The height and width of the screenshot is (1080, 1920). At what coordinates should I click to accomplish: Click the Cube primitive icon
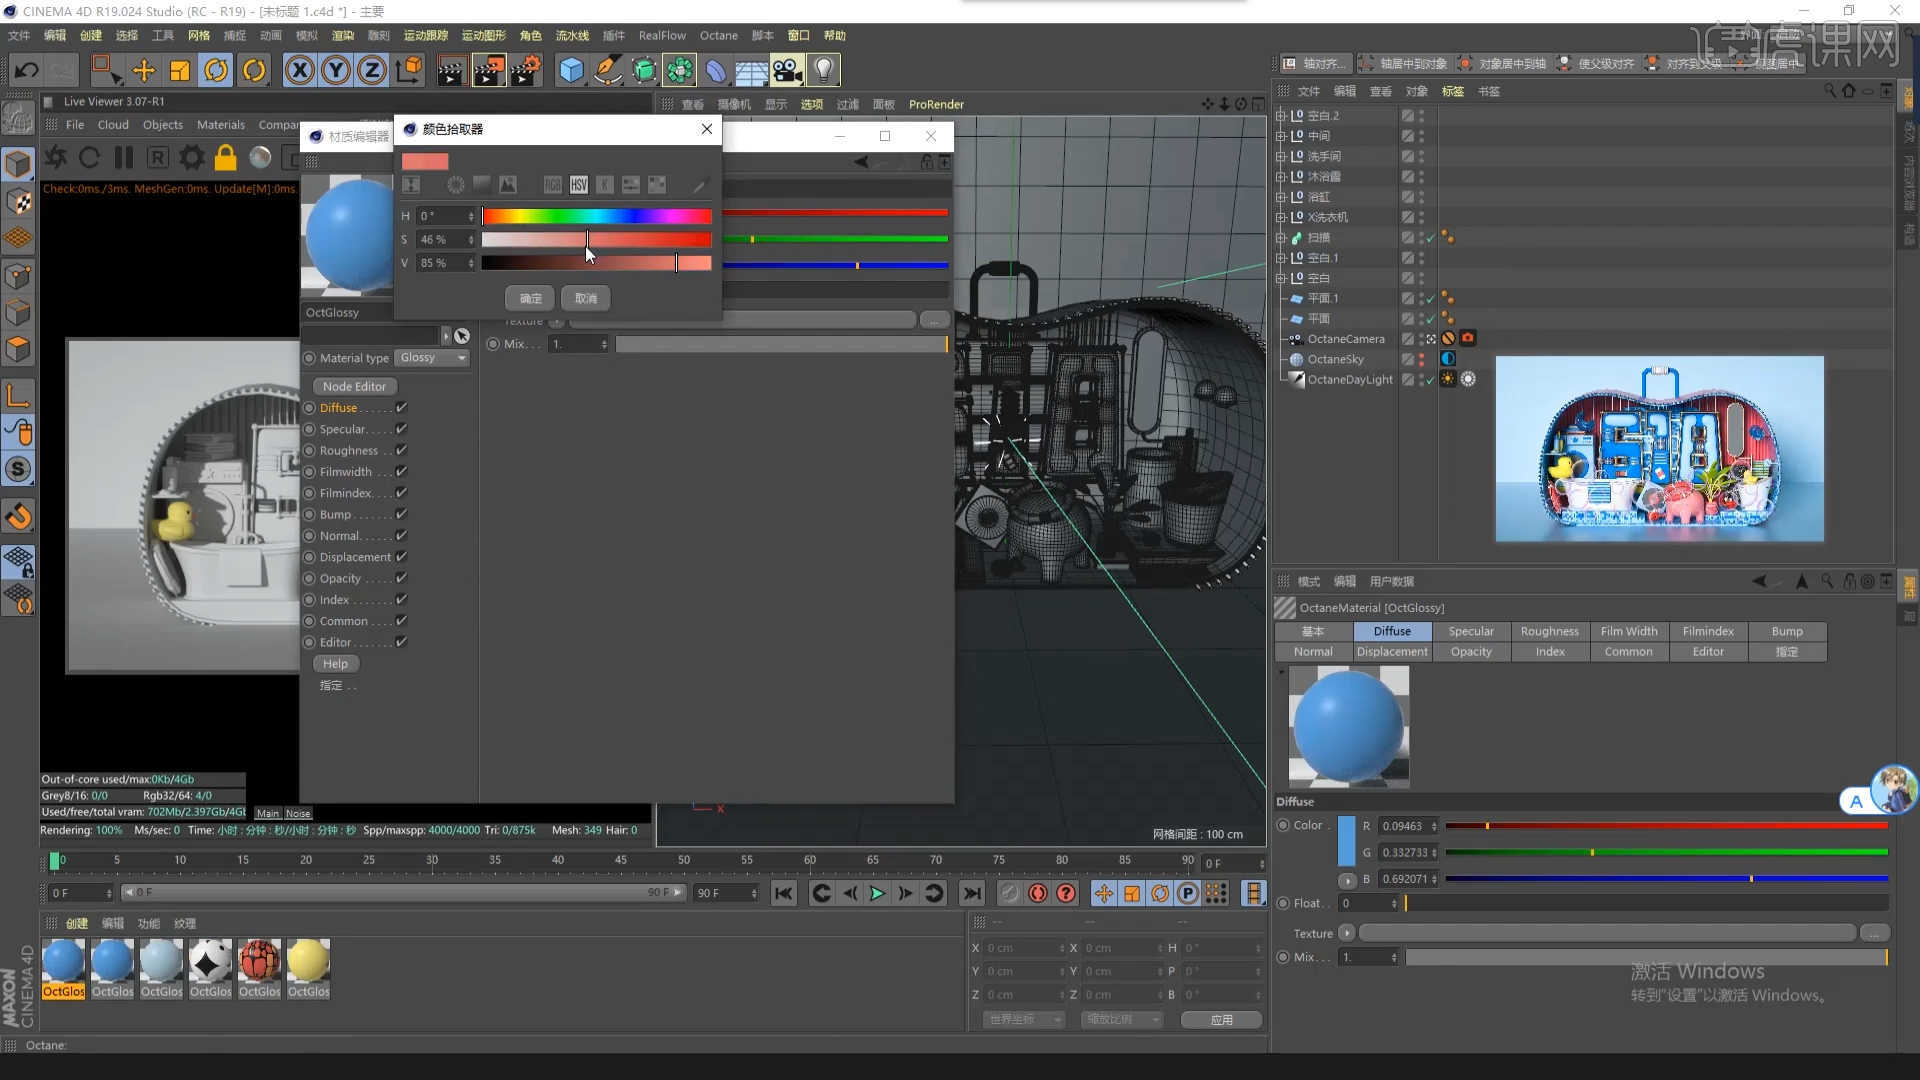pos(571,70)
